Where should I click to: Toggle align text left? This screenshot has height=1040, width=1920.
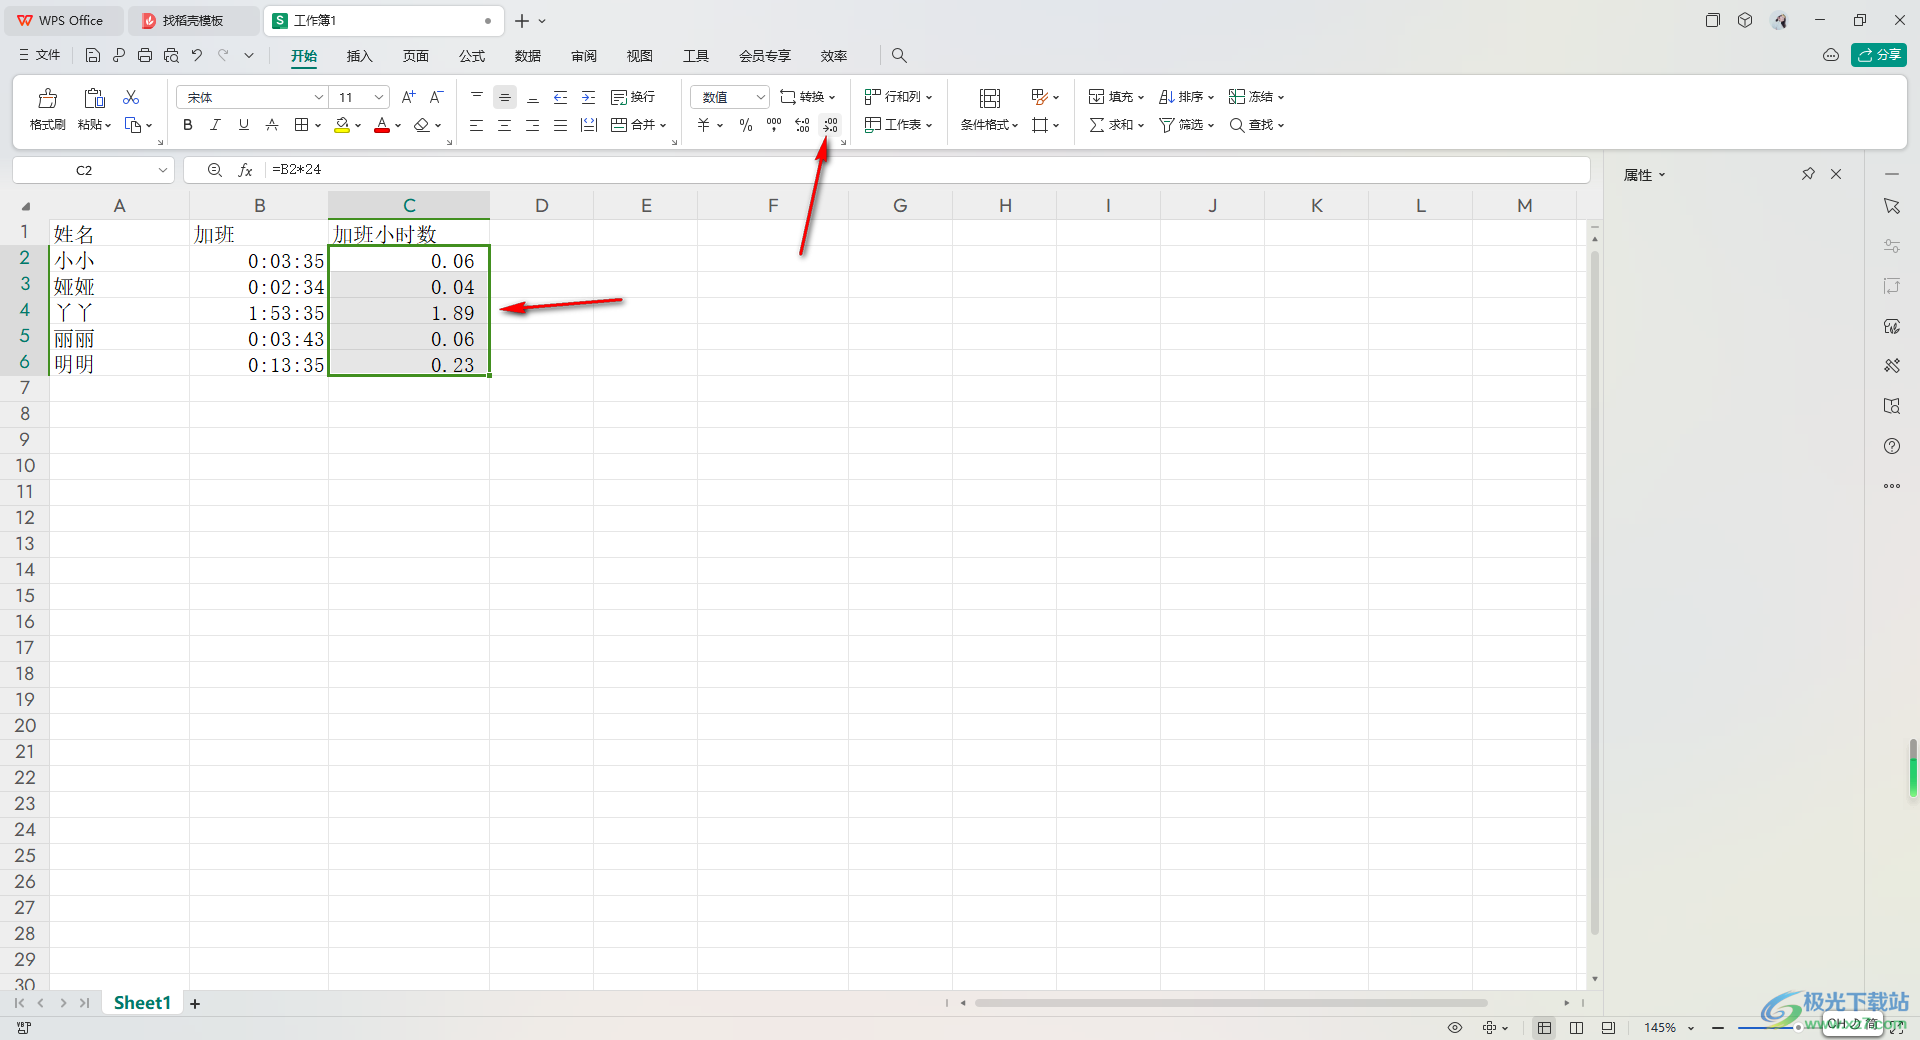[x=477, y=125]
